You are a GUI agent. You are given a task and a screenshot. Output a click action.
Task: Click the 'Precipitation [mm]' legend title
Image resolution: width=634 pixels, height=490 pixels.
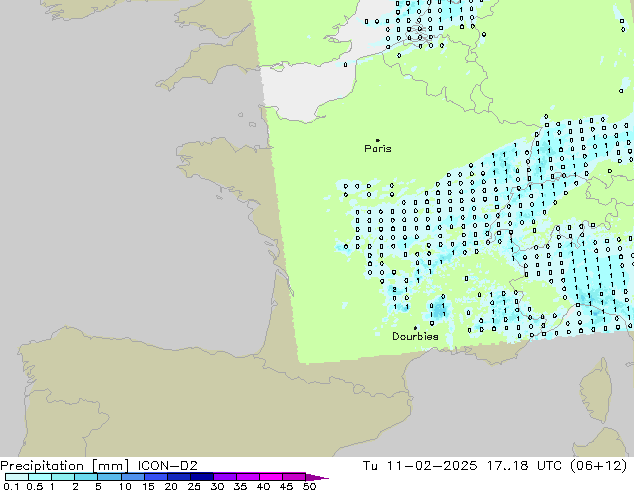click(65, 466)
